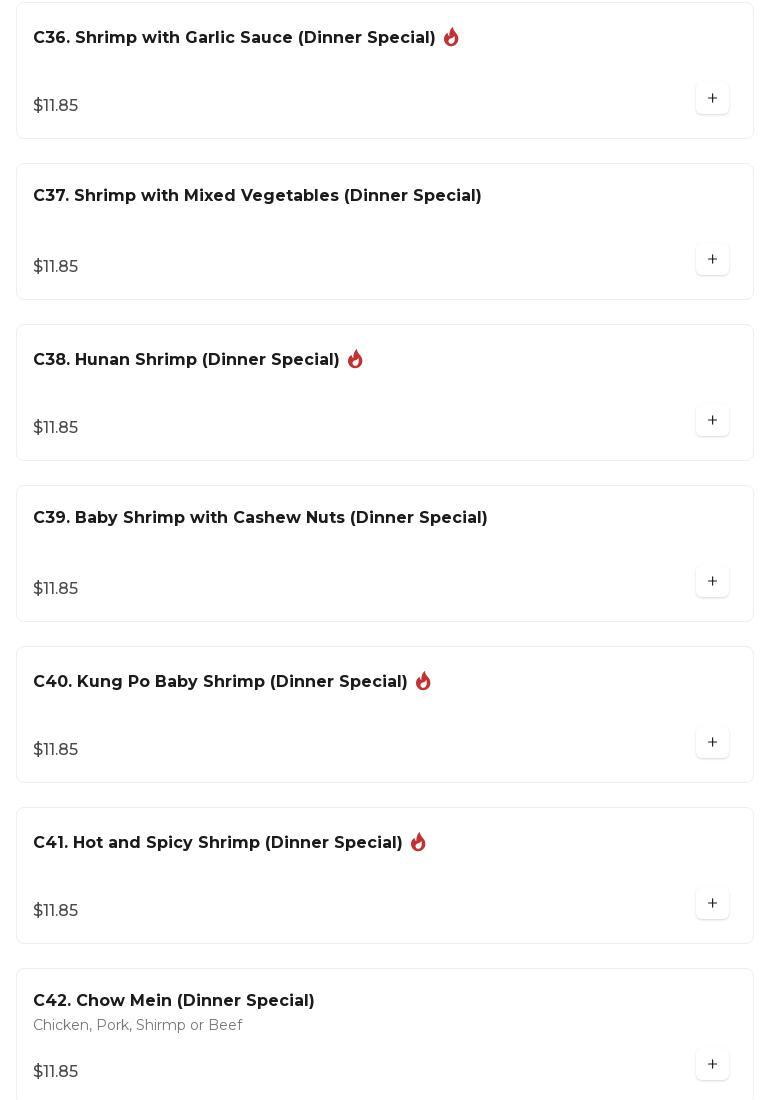
Task: Open C37 Shrimp with Mixed Vegetables title
Action: click(257, 196)
